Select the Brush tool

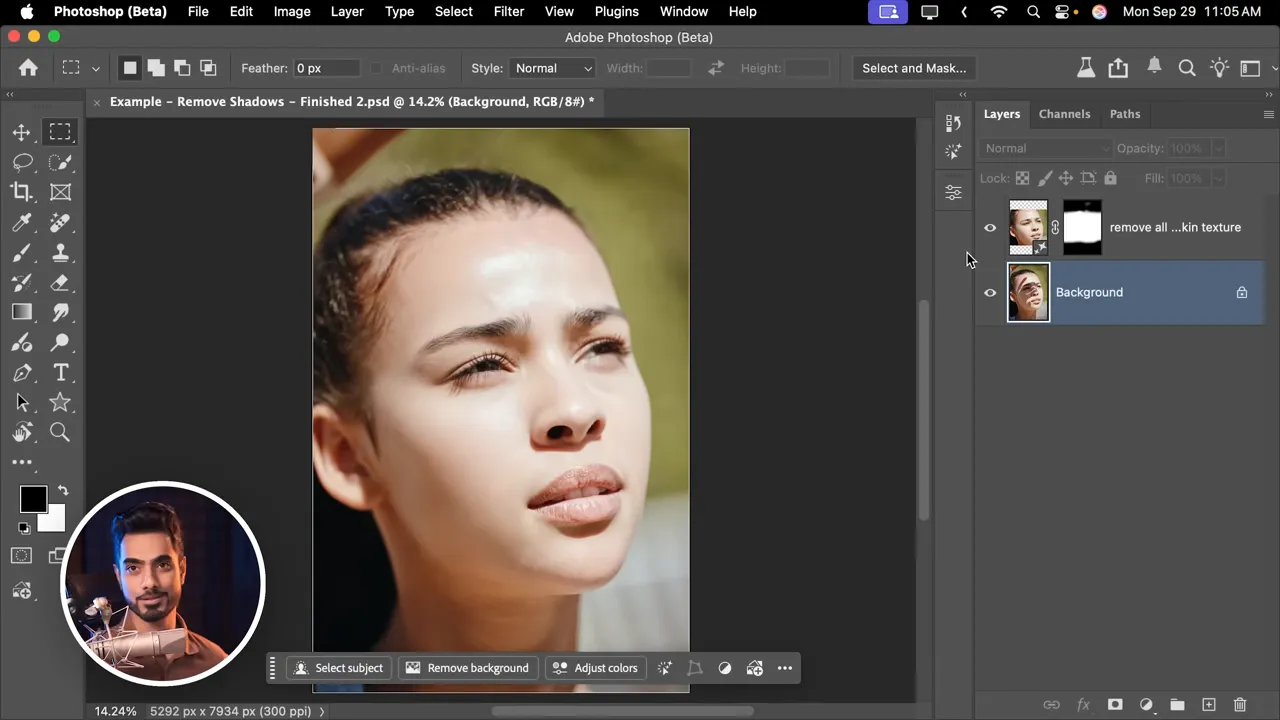[21, 252]
